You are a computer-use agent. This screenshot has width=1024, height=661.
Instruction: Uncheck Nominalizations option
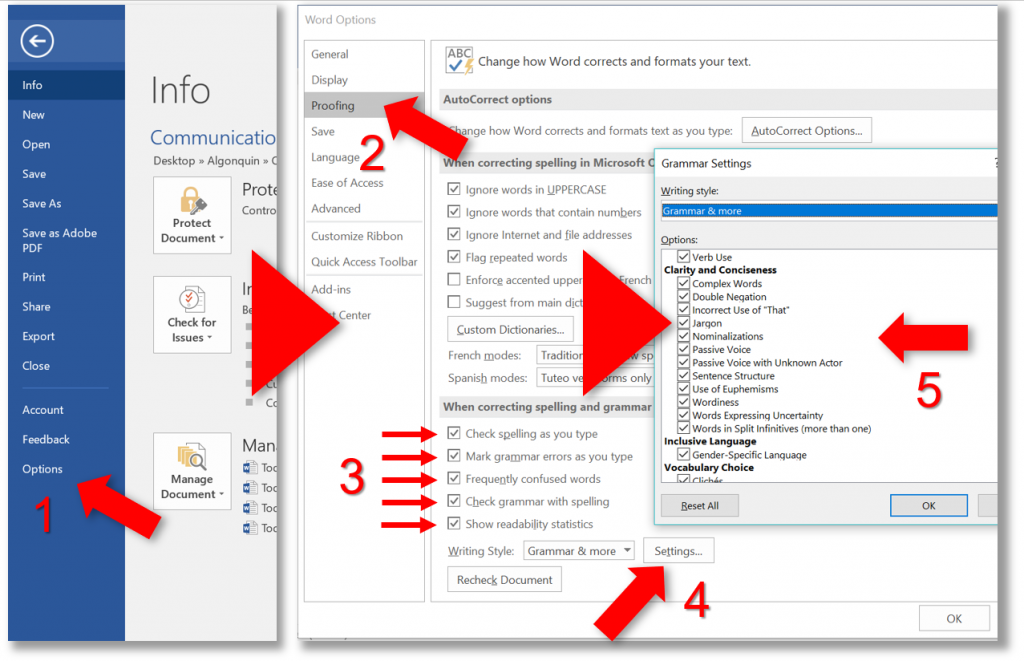[684, 336]
